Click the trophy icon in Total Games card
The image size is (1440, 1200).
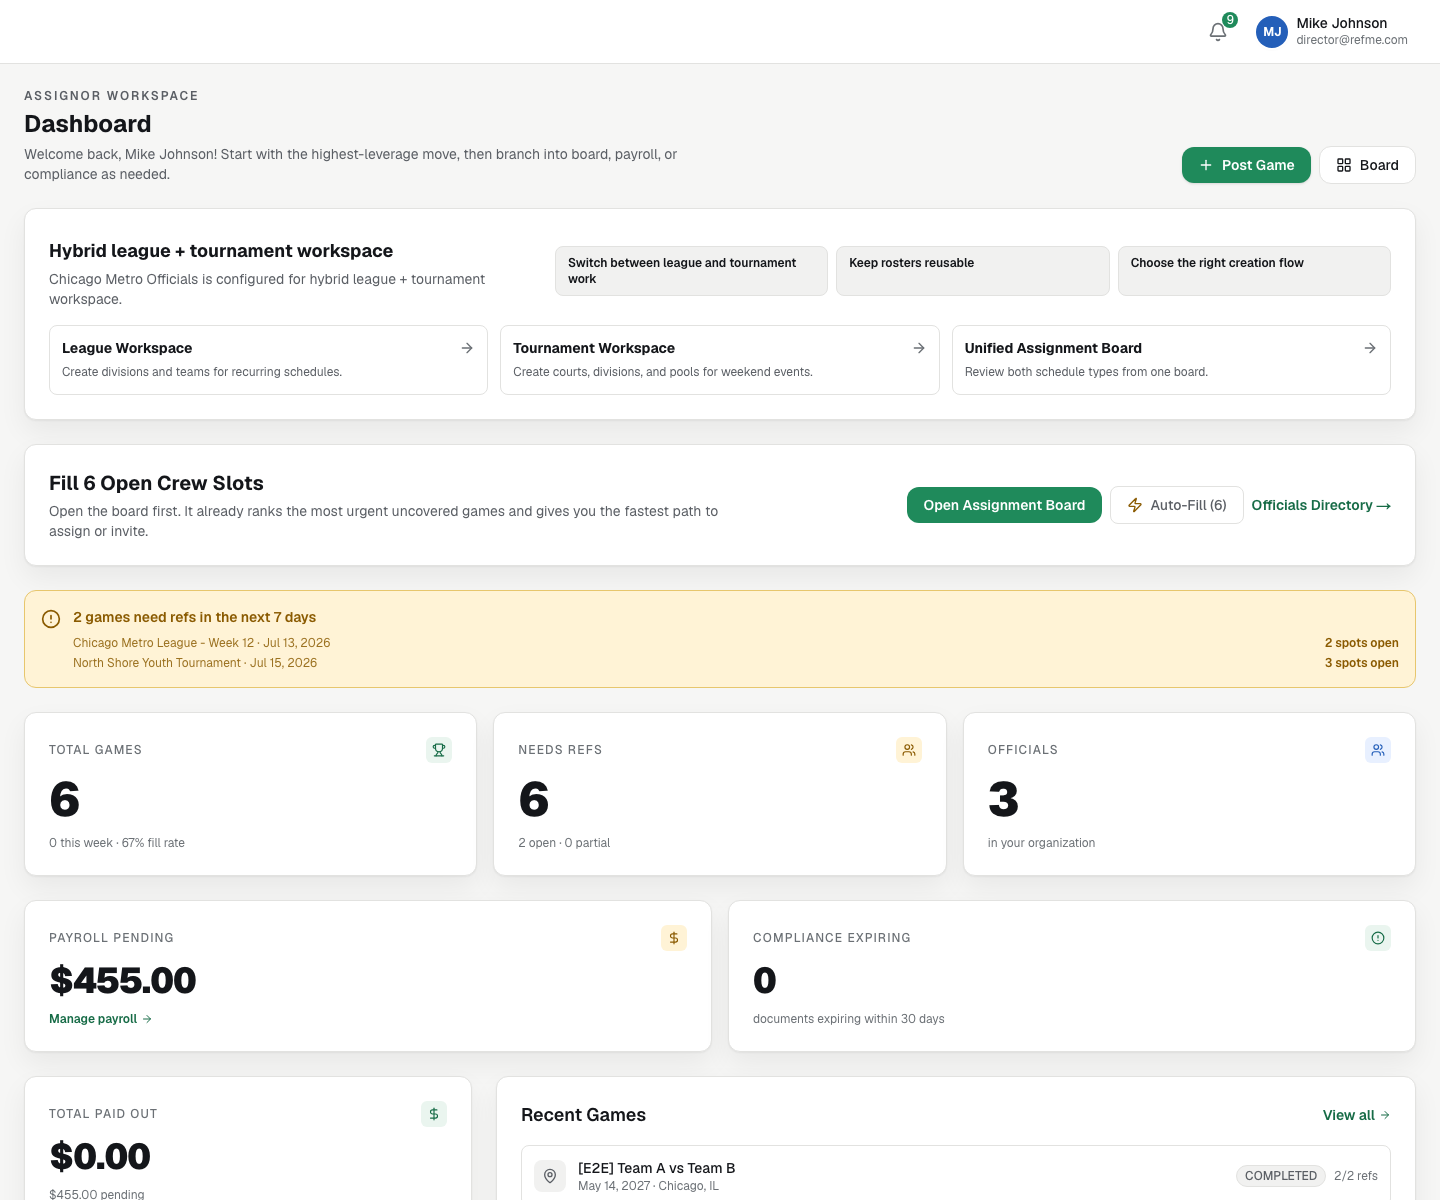tap(439, 750)
